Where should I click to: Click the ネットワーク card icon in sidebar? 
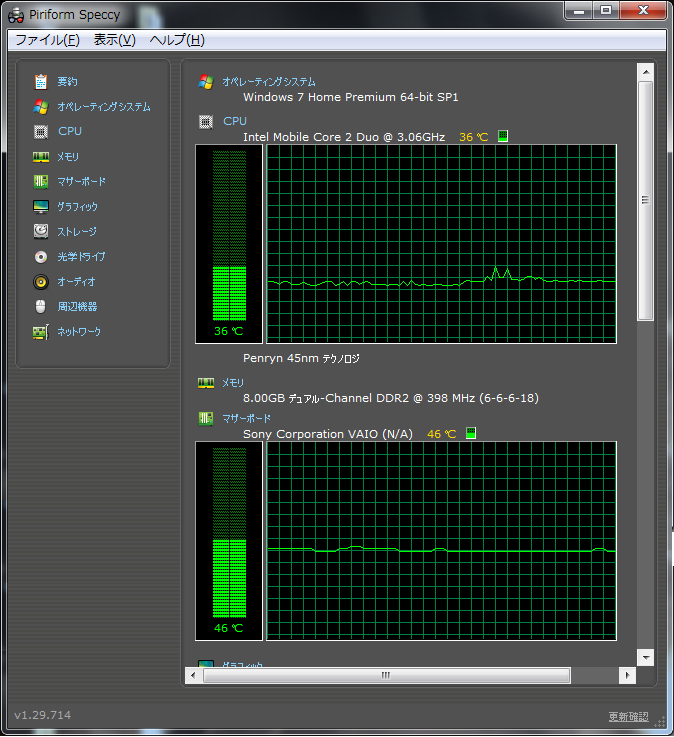pyautogui.click(x=41, y=332)
